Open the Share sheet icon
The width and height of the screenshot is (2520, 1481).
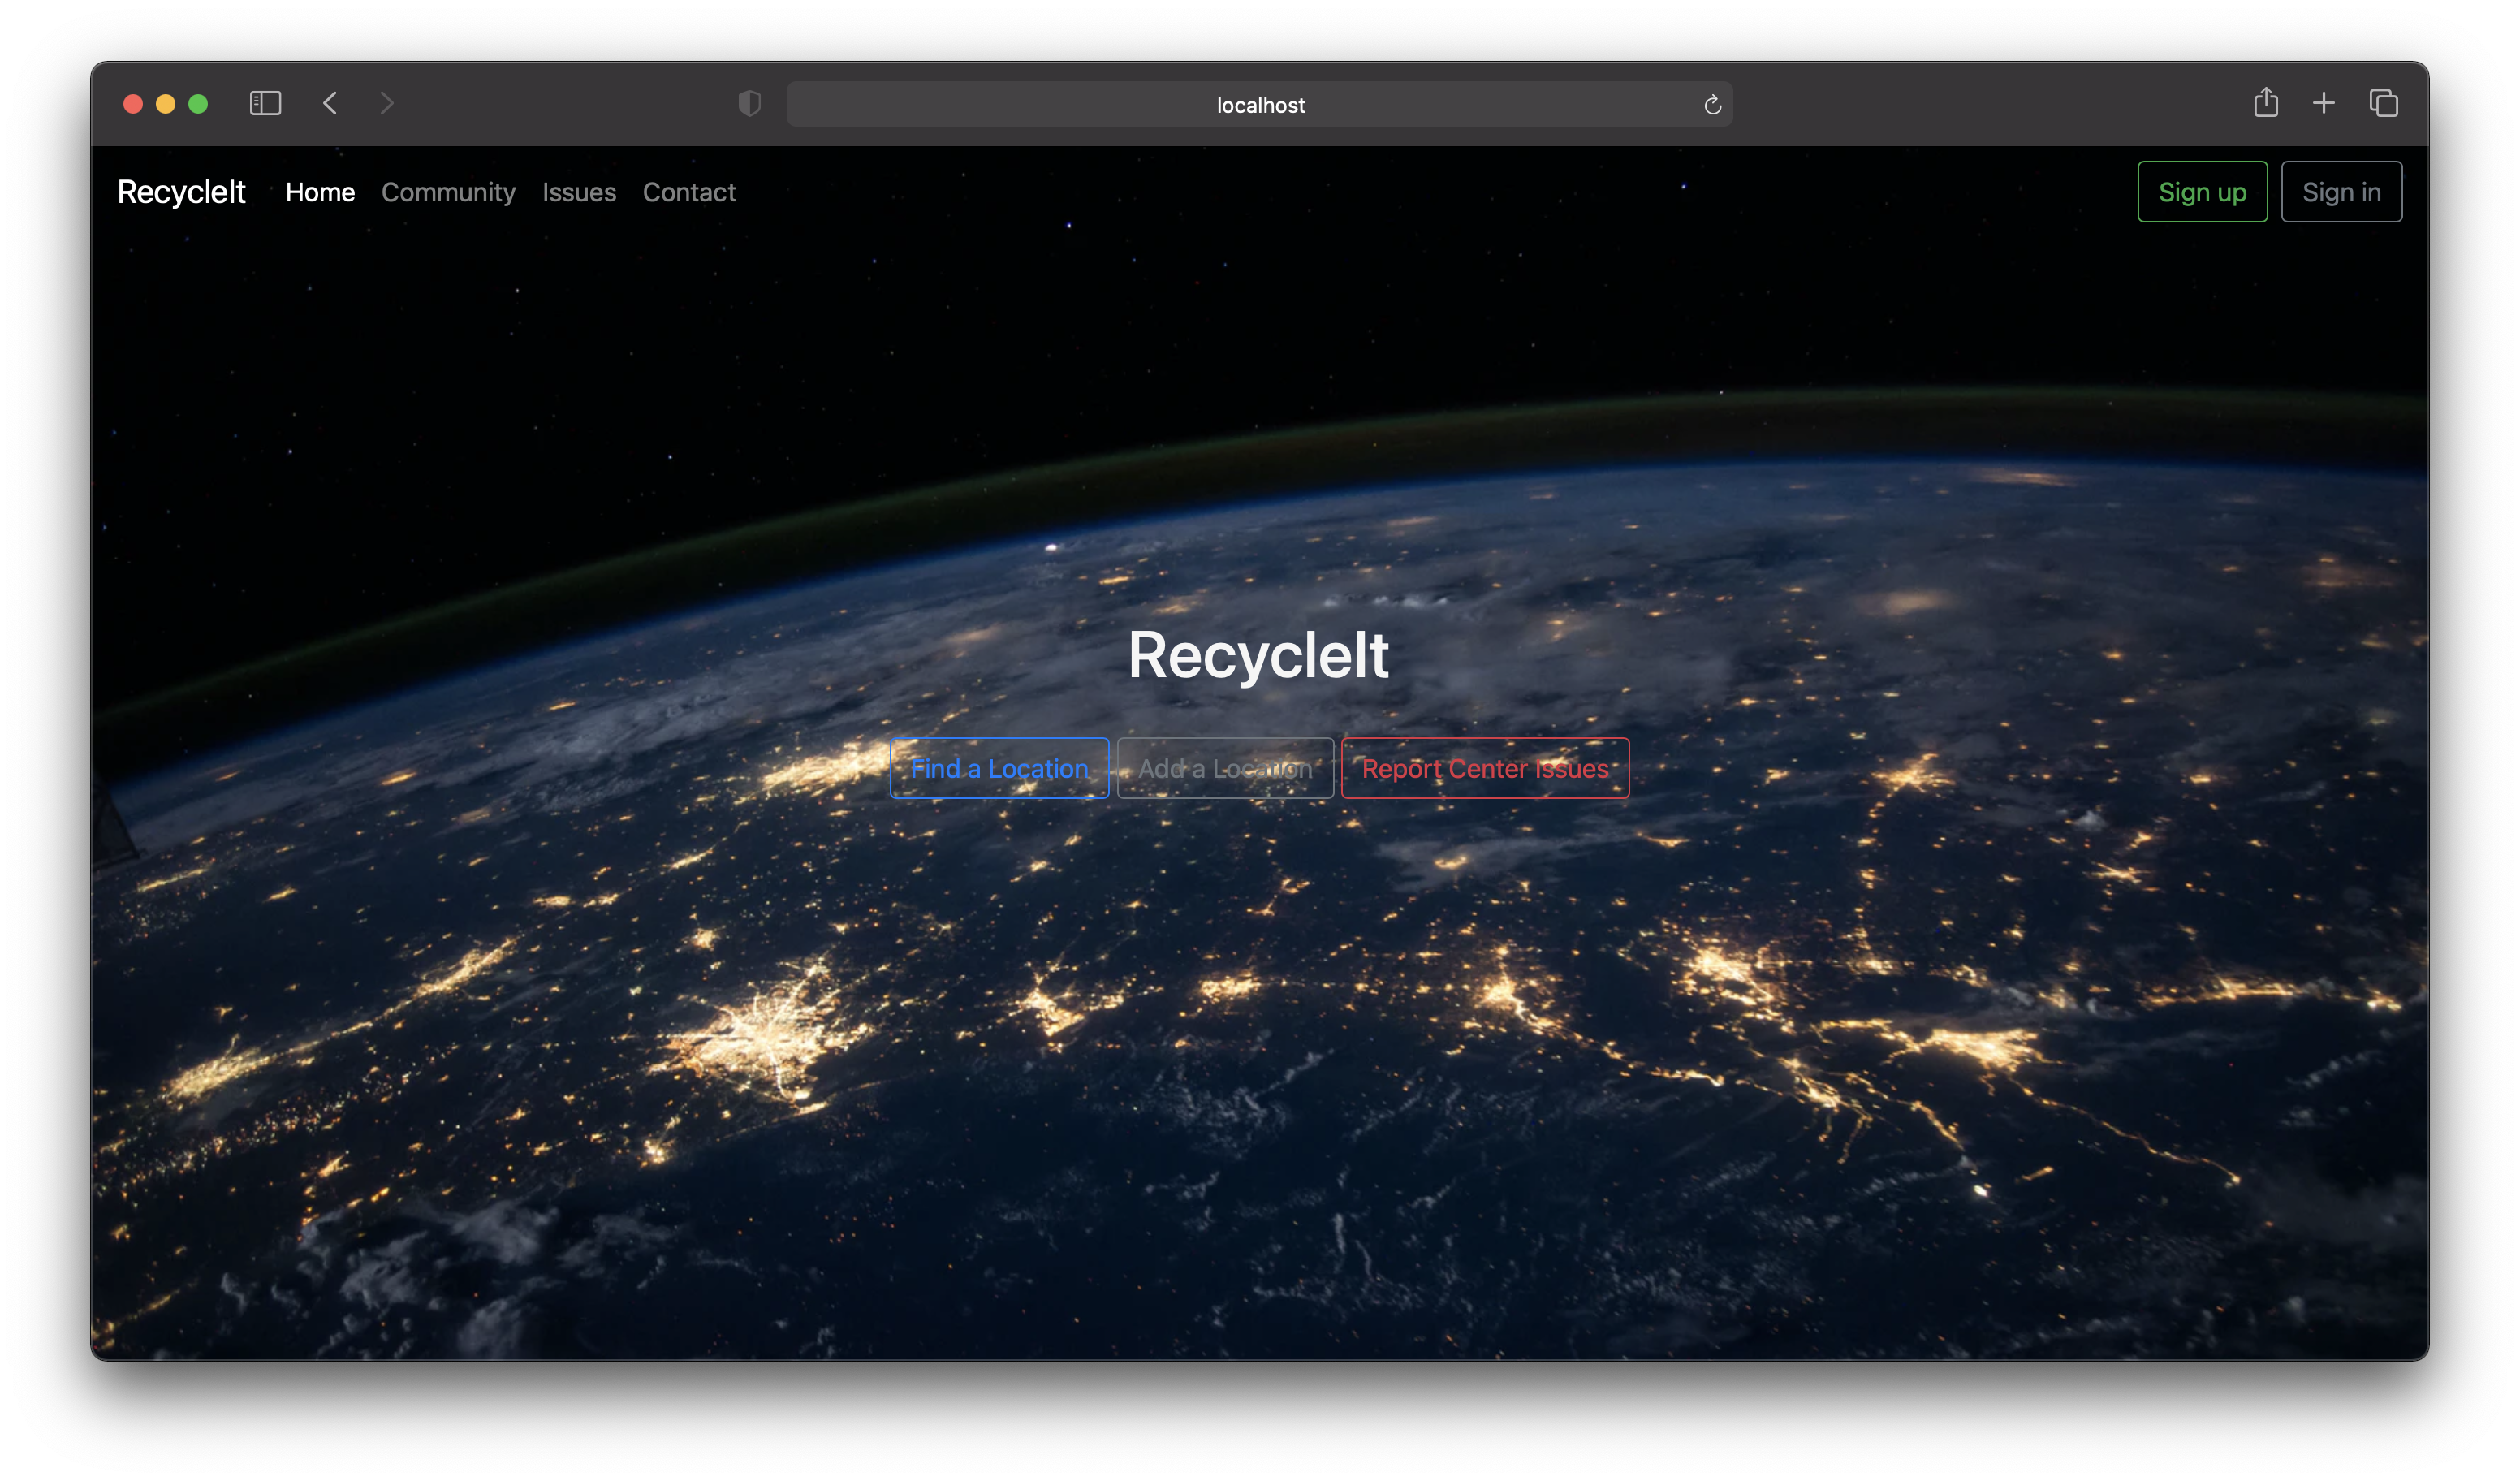click(x=2265, y=103)
